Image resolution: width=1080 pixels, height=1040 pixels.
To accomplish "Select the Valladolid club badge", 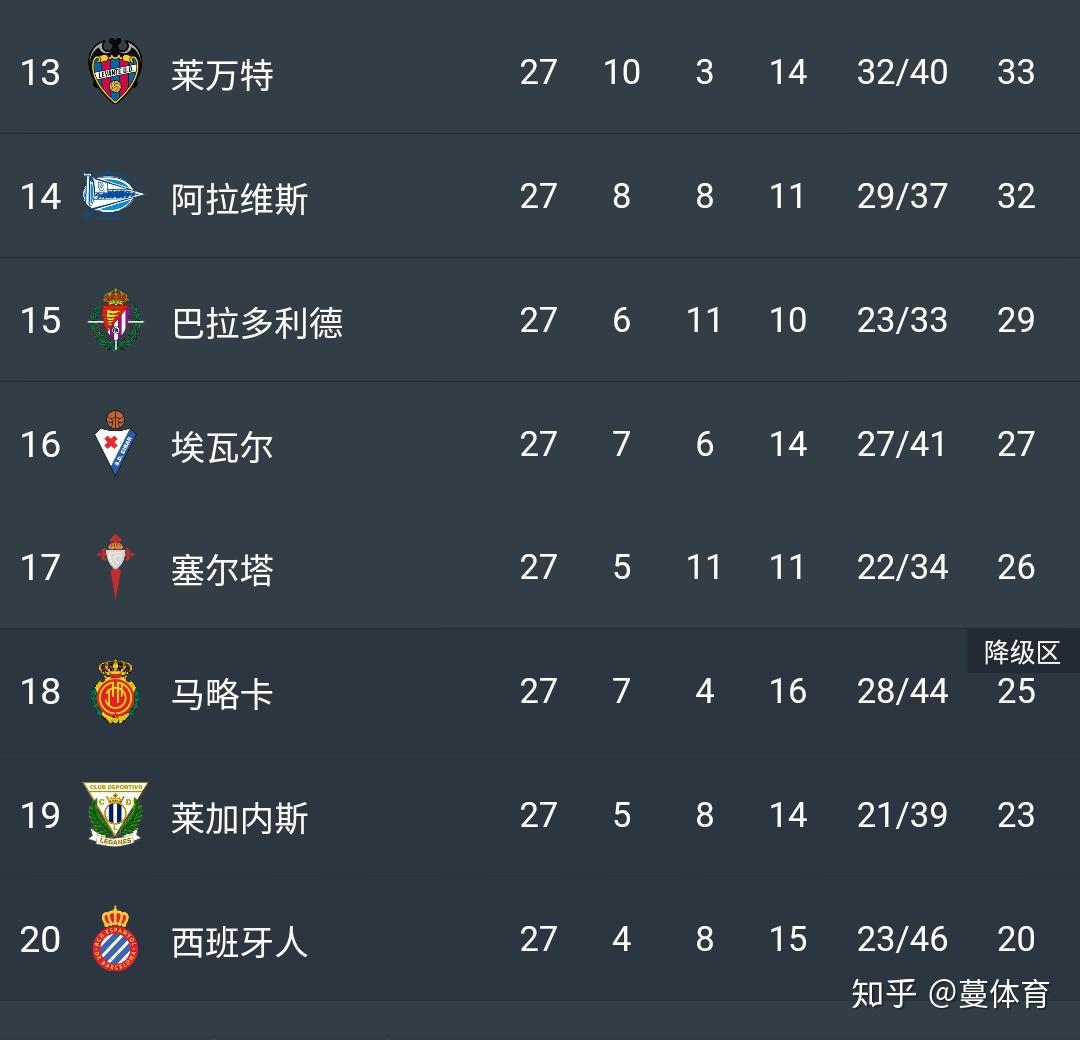I will coord(115,320).
